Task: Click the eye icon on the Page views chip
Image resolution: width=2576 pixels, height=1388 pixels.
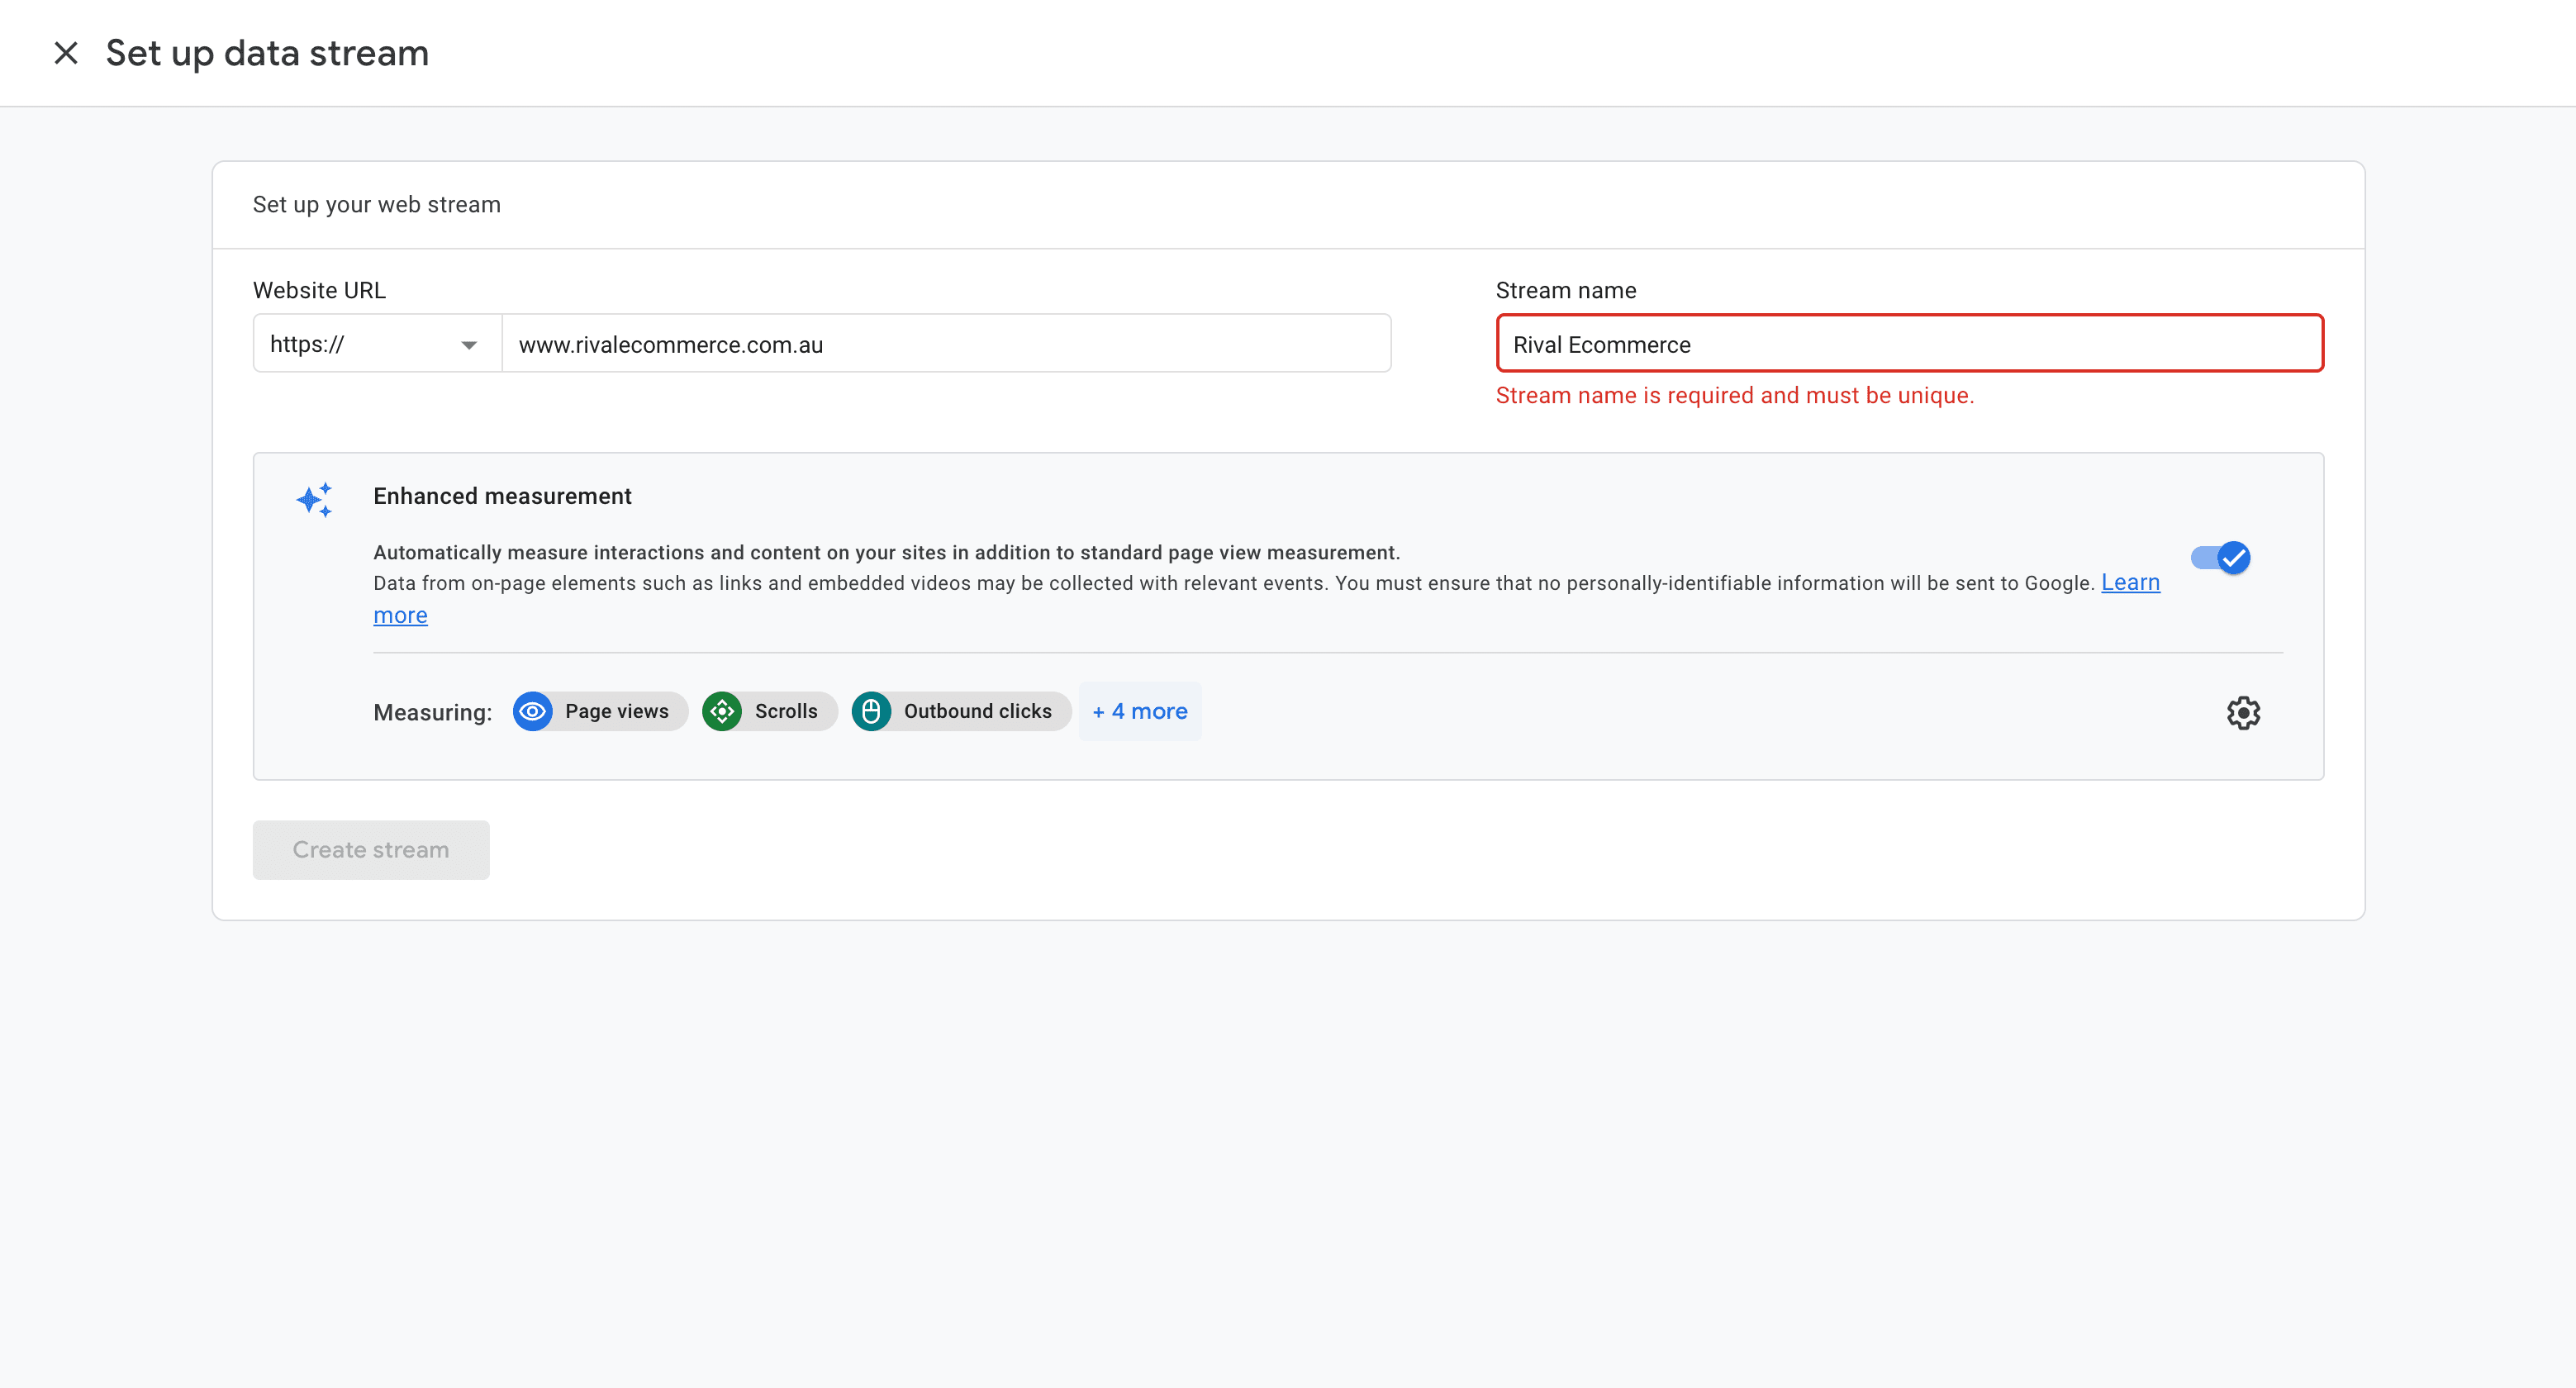Action: [533, 711]
